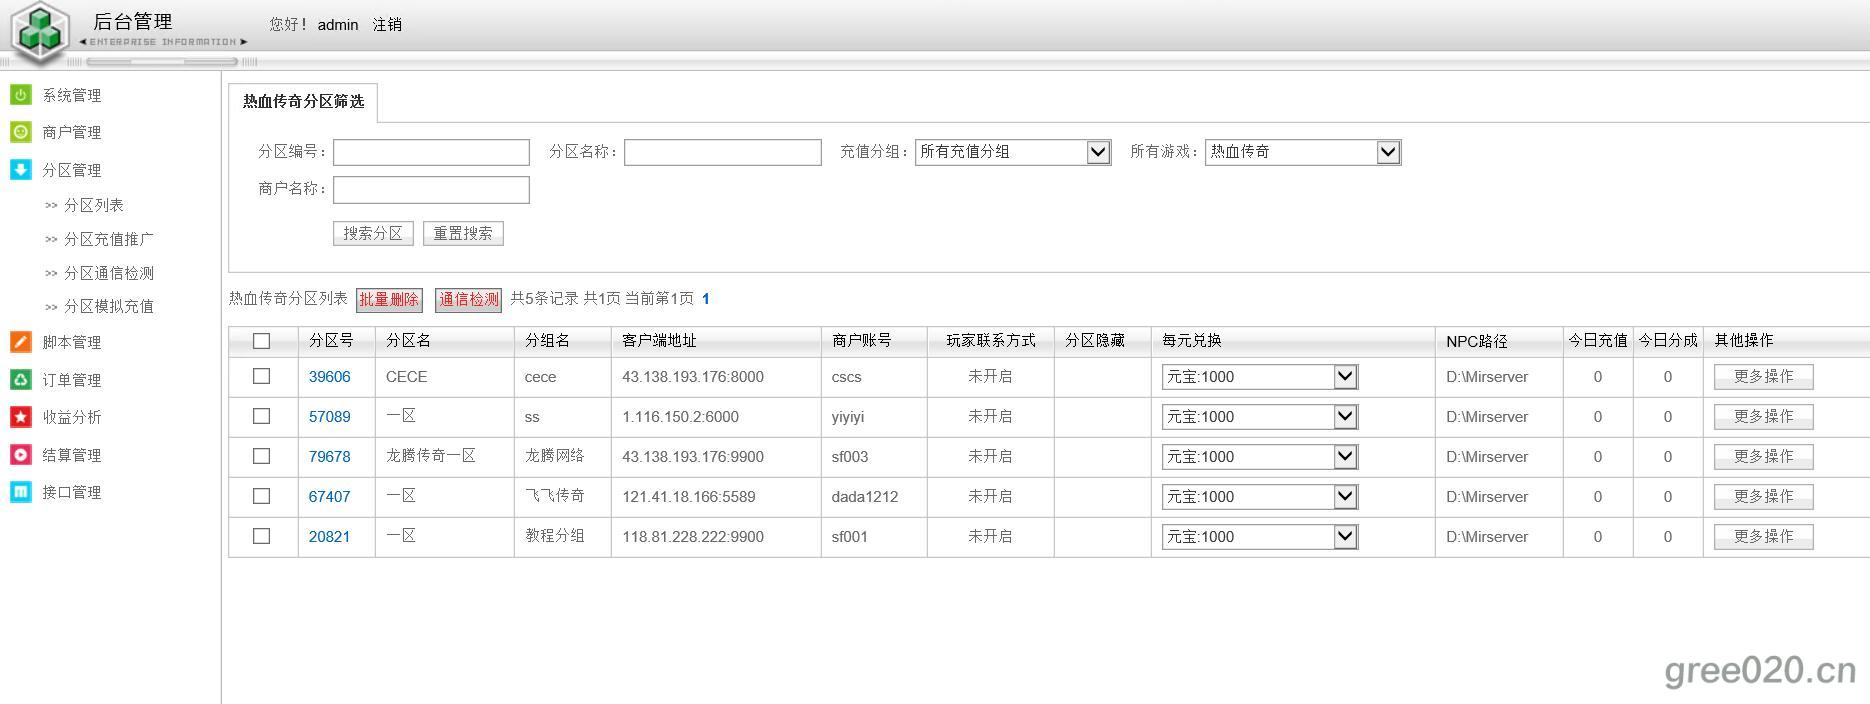
Task: Focus the 分区编号 input field
Action: click(431, 152)
